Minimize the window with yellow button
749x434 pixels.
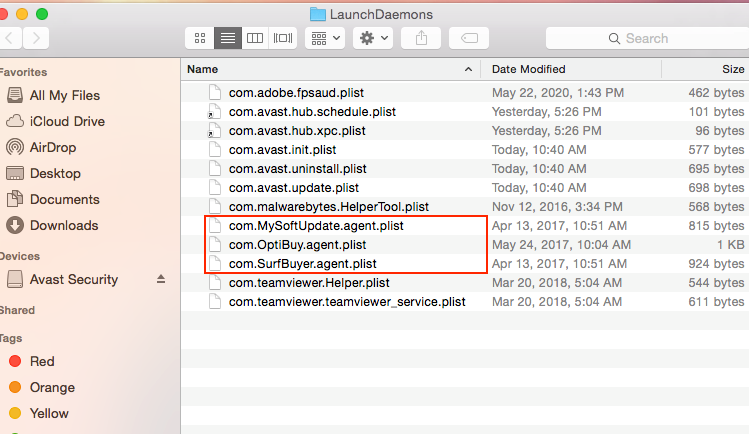[22, 14]
